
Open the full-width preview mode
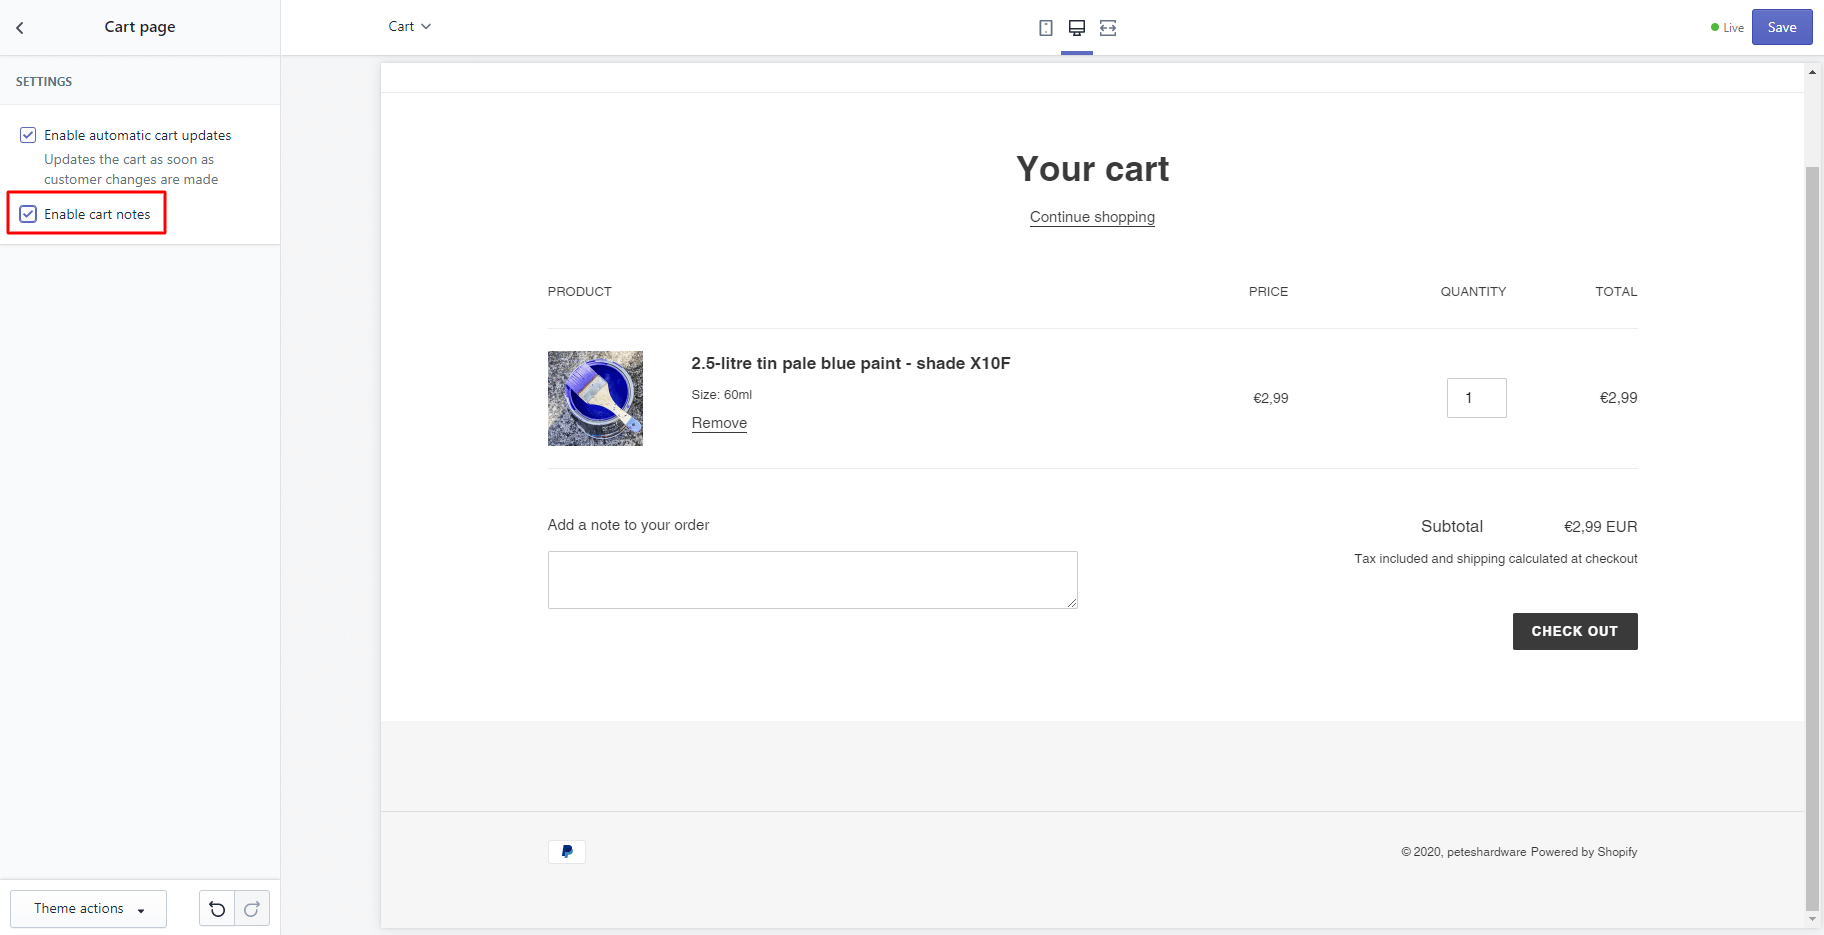(1108, 27)
